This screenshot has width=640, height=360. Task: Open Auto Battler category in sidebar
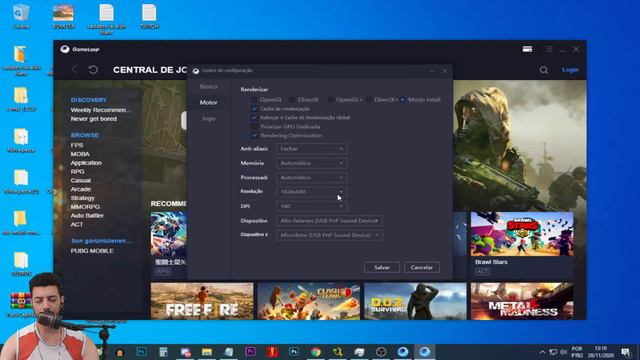tap(87, 216)
